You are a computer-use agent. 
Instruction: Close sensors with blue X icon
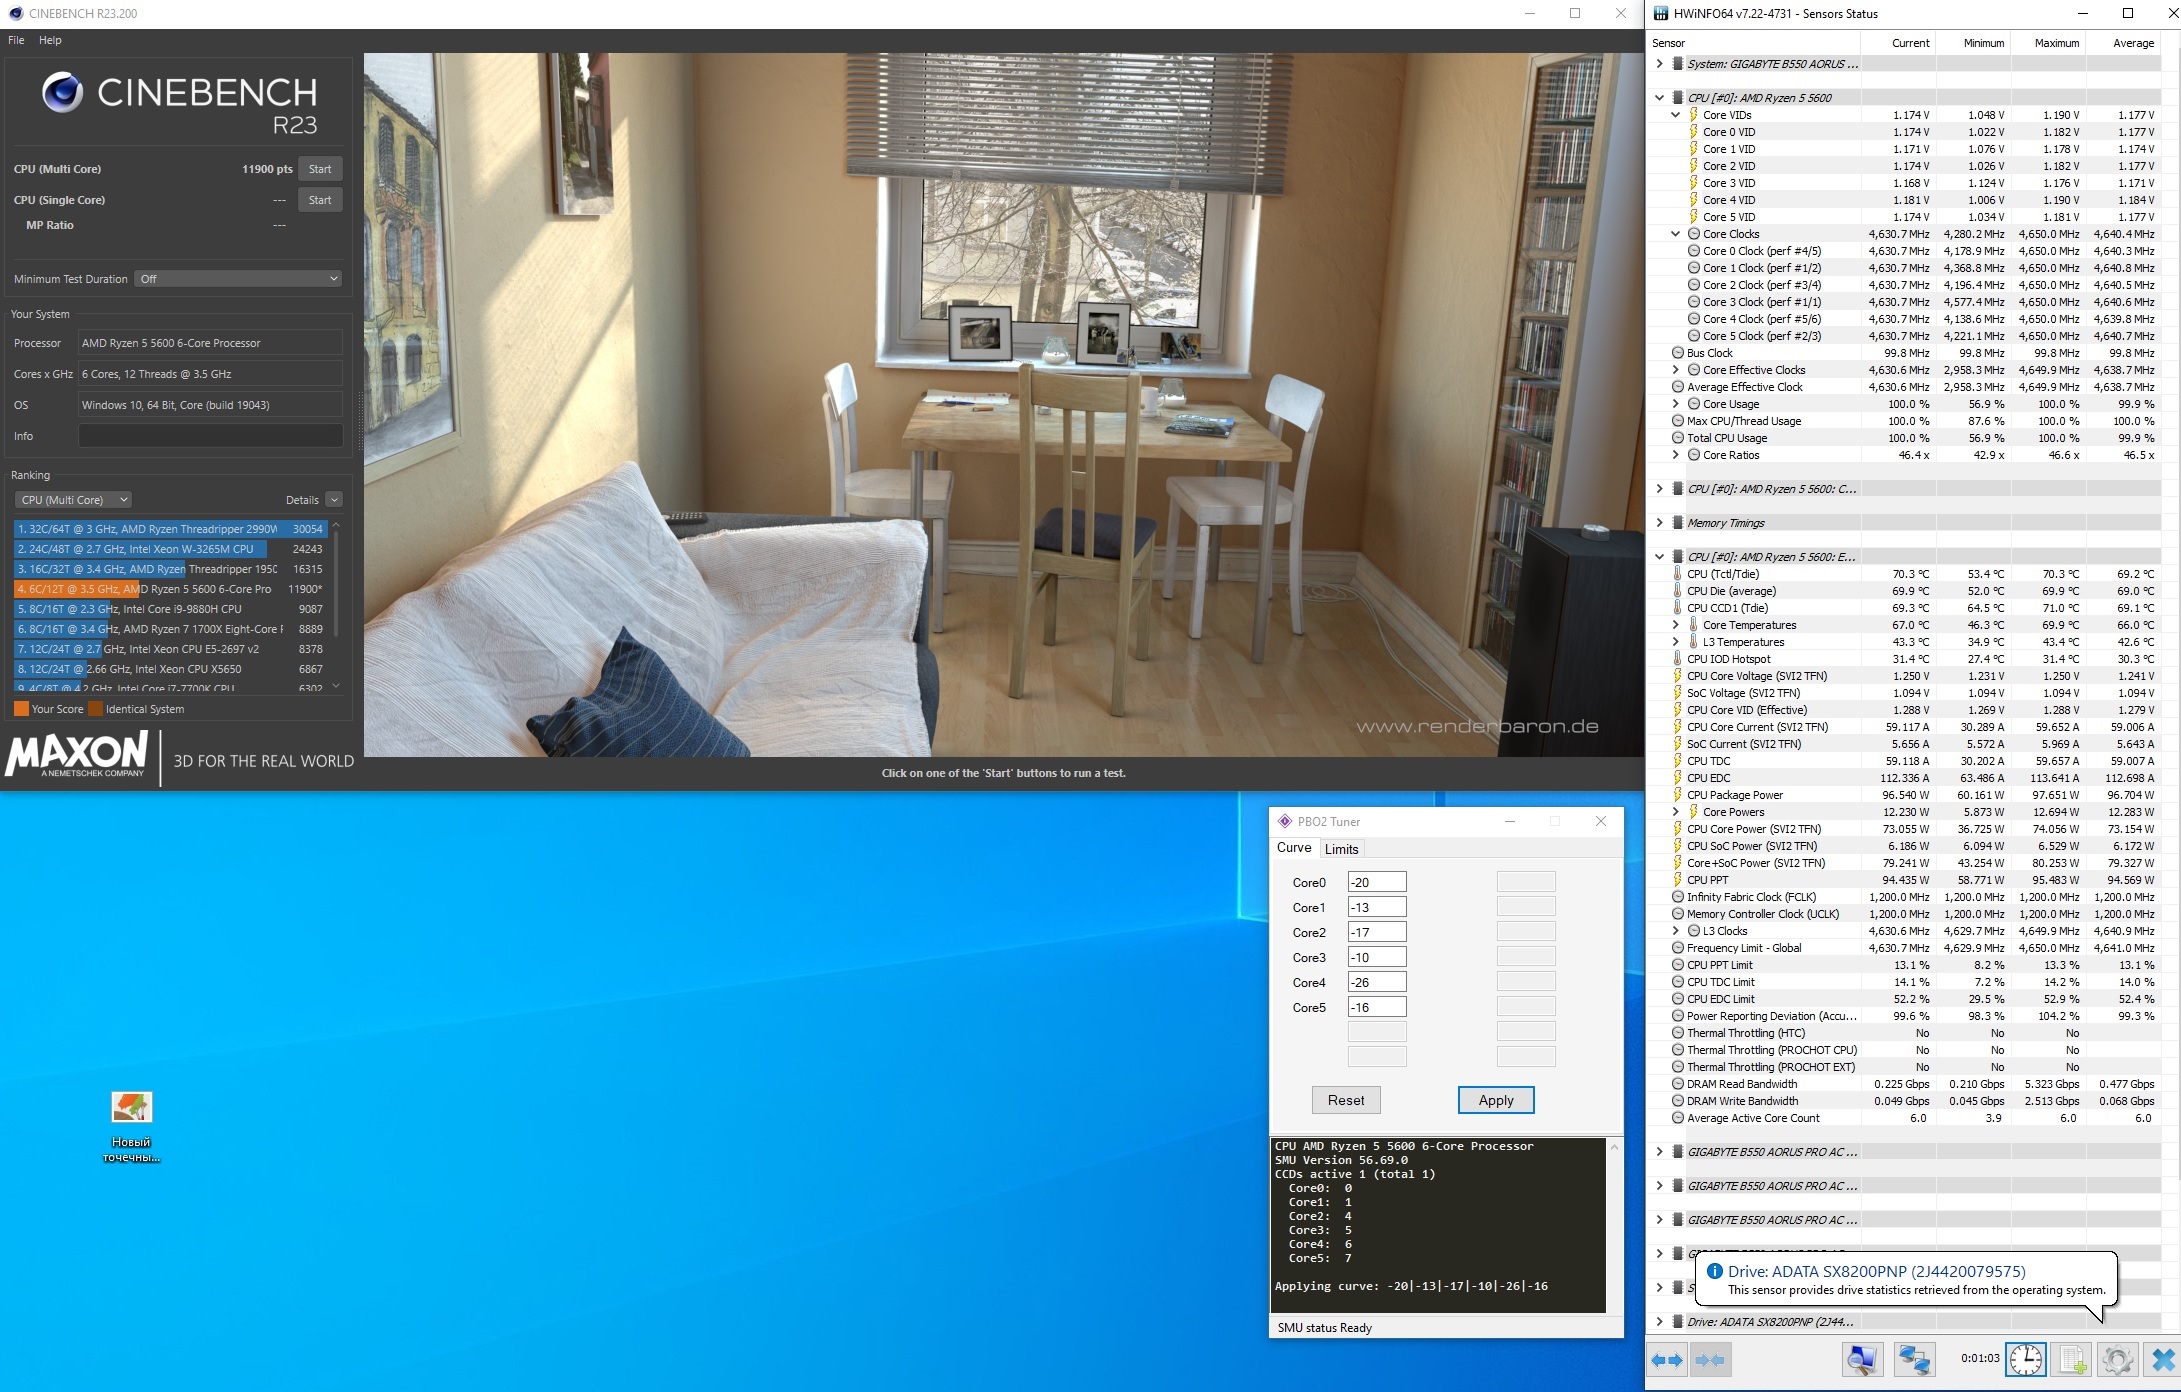tap(2163, 1360)
